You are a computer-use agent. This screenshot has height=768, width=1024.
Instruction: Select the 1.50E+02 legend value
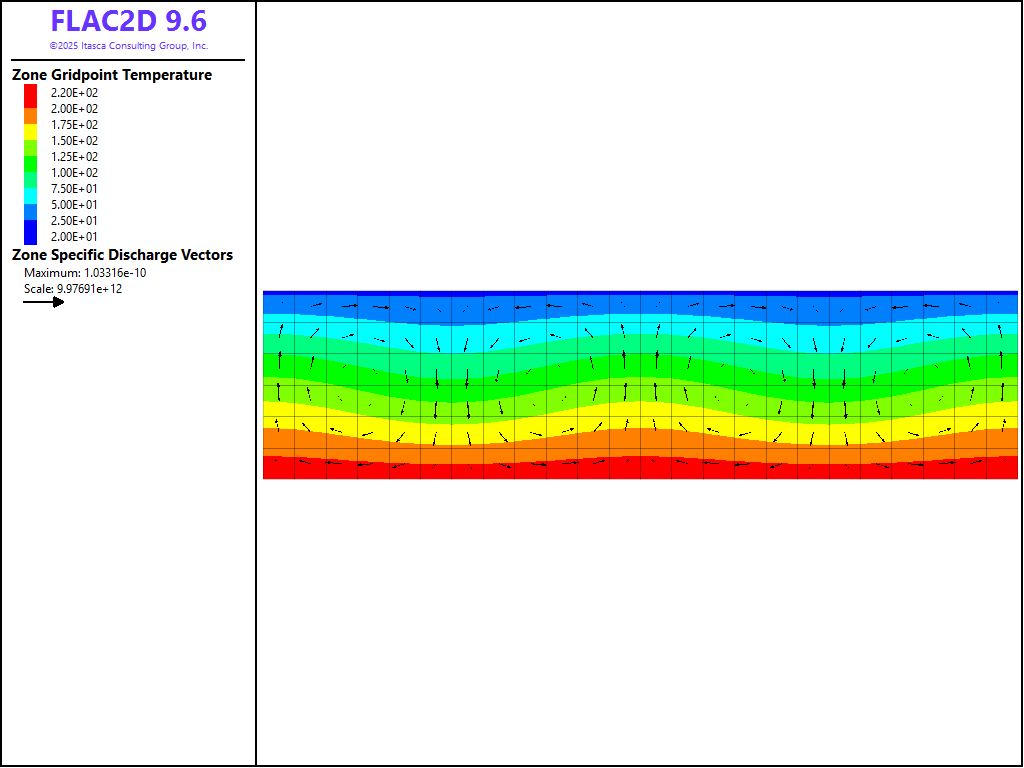coord(75,141)
